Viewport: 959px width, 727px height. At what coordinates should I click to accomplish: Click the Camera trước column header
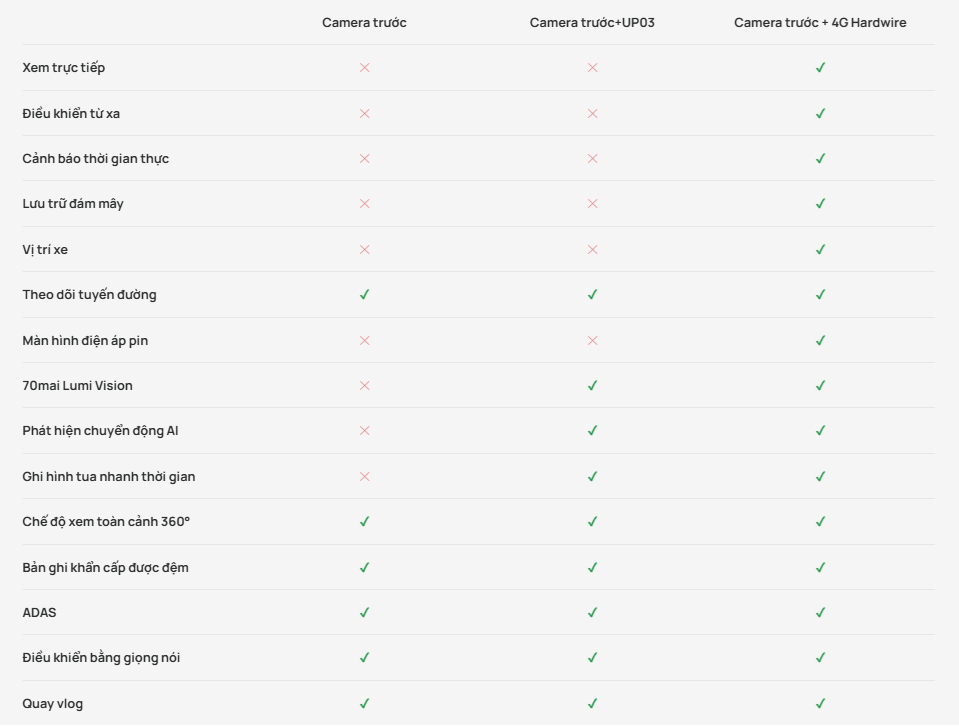tap(364, 23)
